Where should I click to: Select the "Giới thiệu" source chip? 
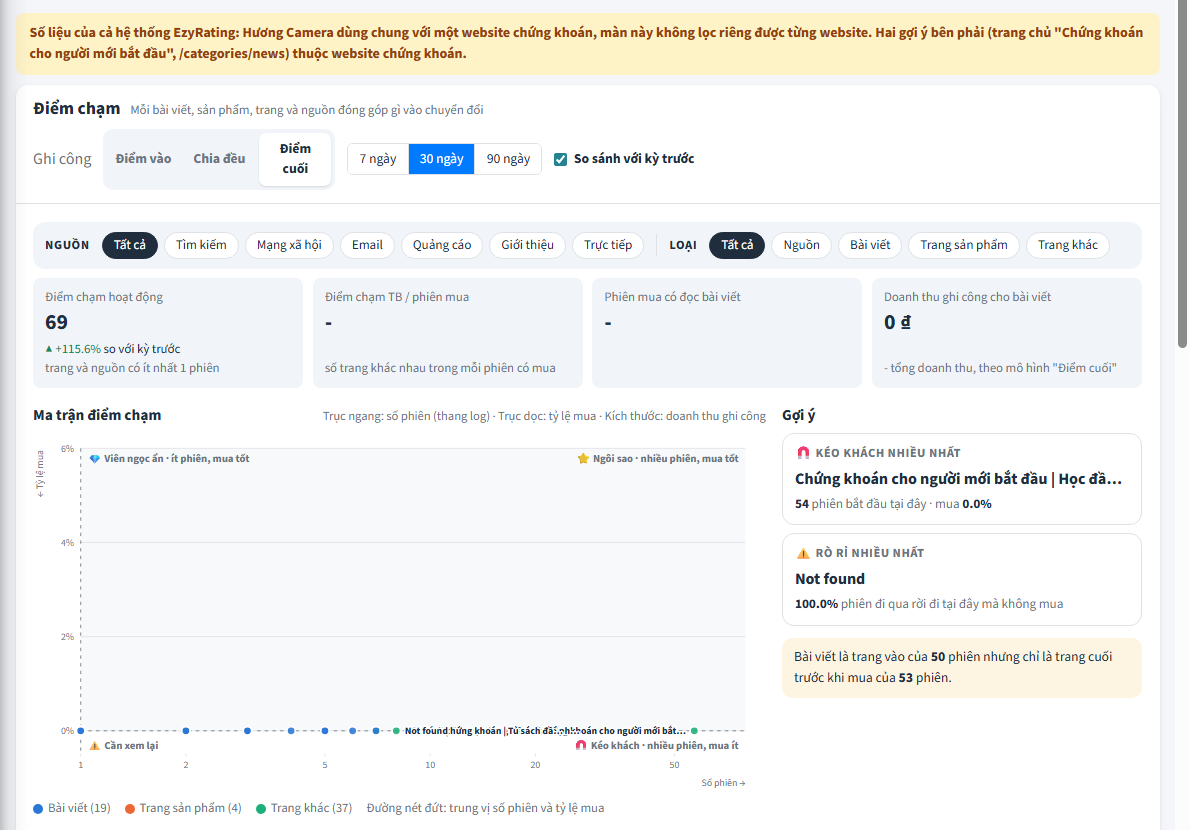click(x=527, y=245)
